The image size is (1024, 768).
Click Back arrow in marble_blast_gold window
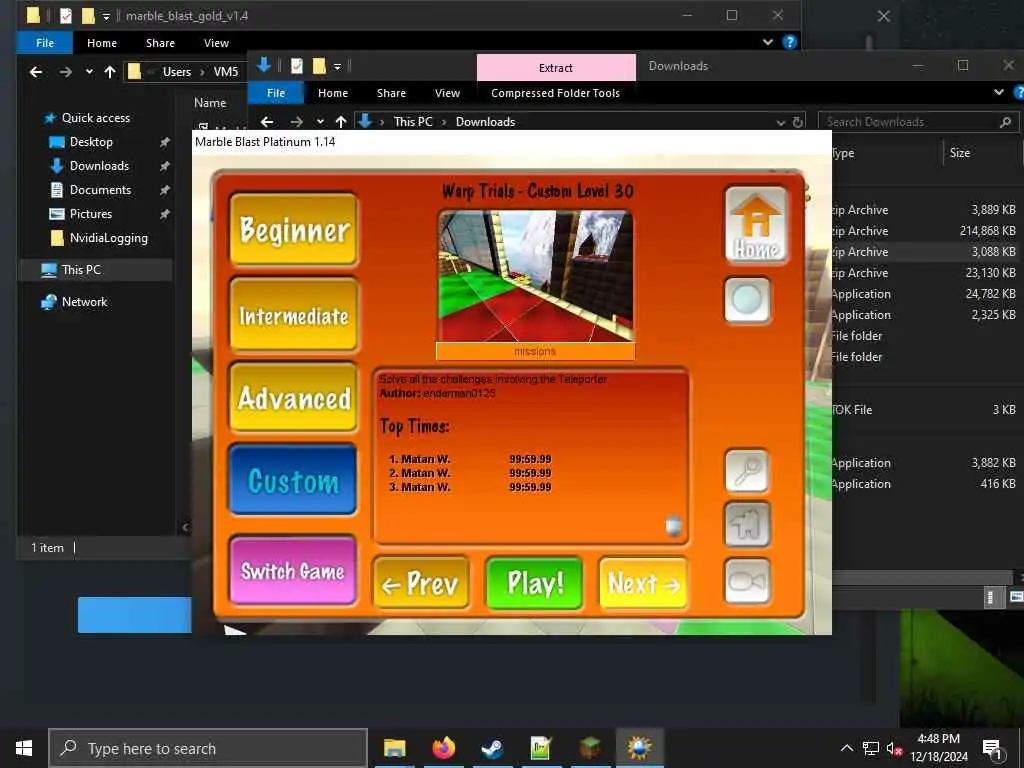click(36, 72)
